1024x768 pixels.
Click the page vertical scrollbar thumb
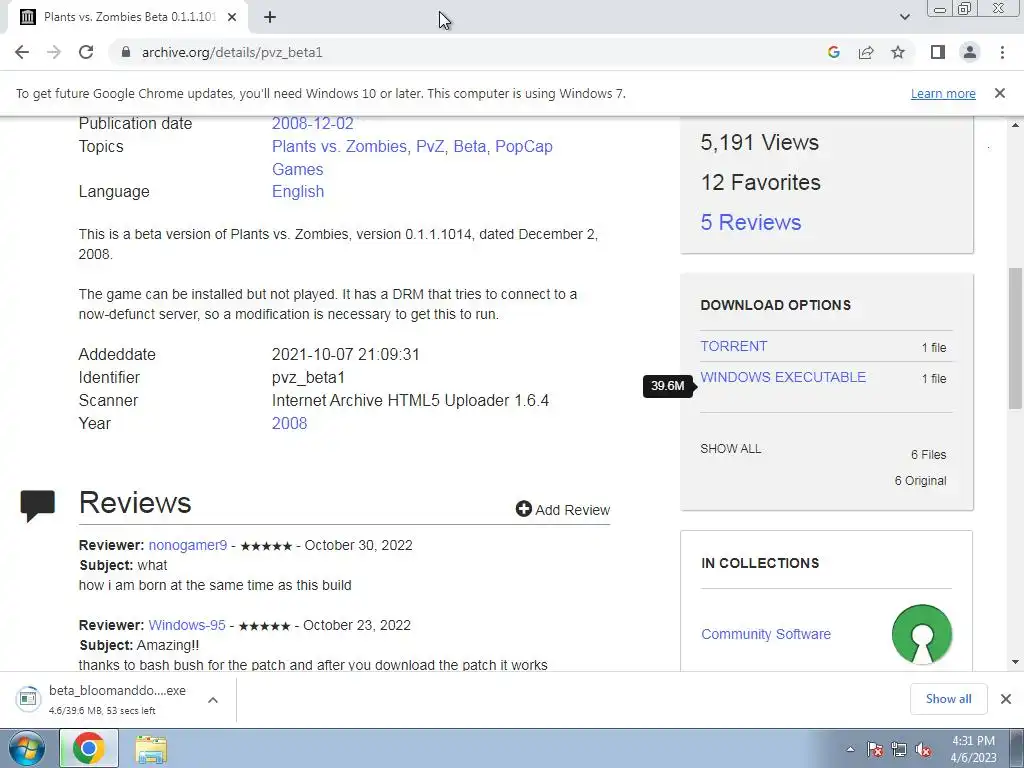tap(1015, 338)
